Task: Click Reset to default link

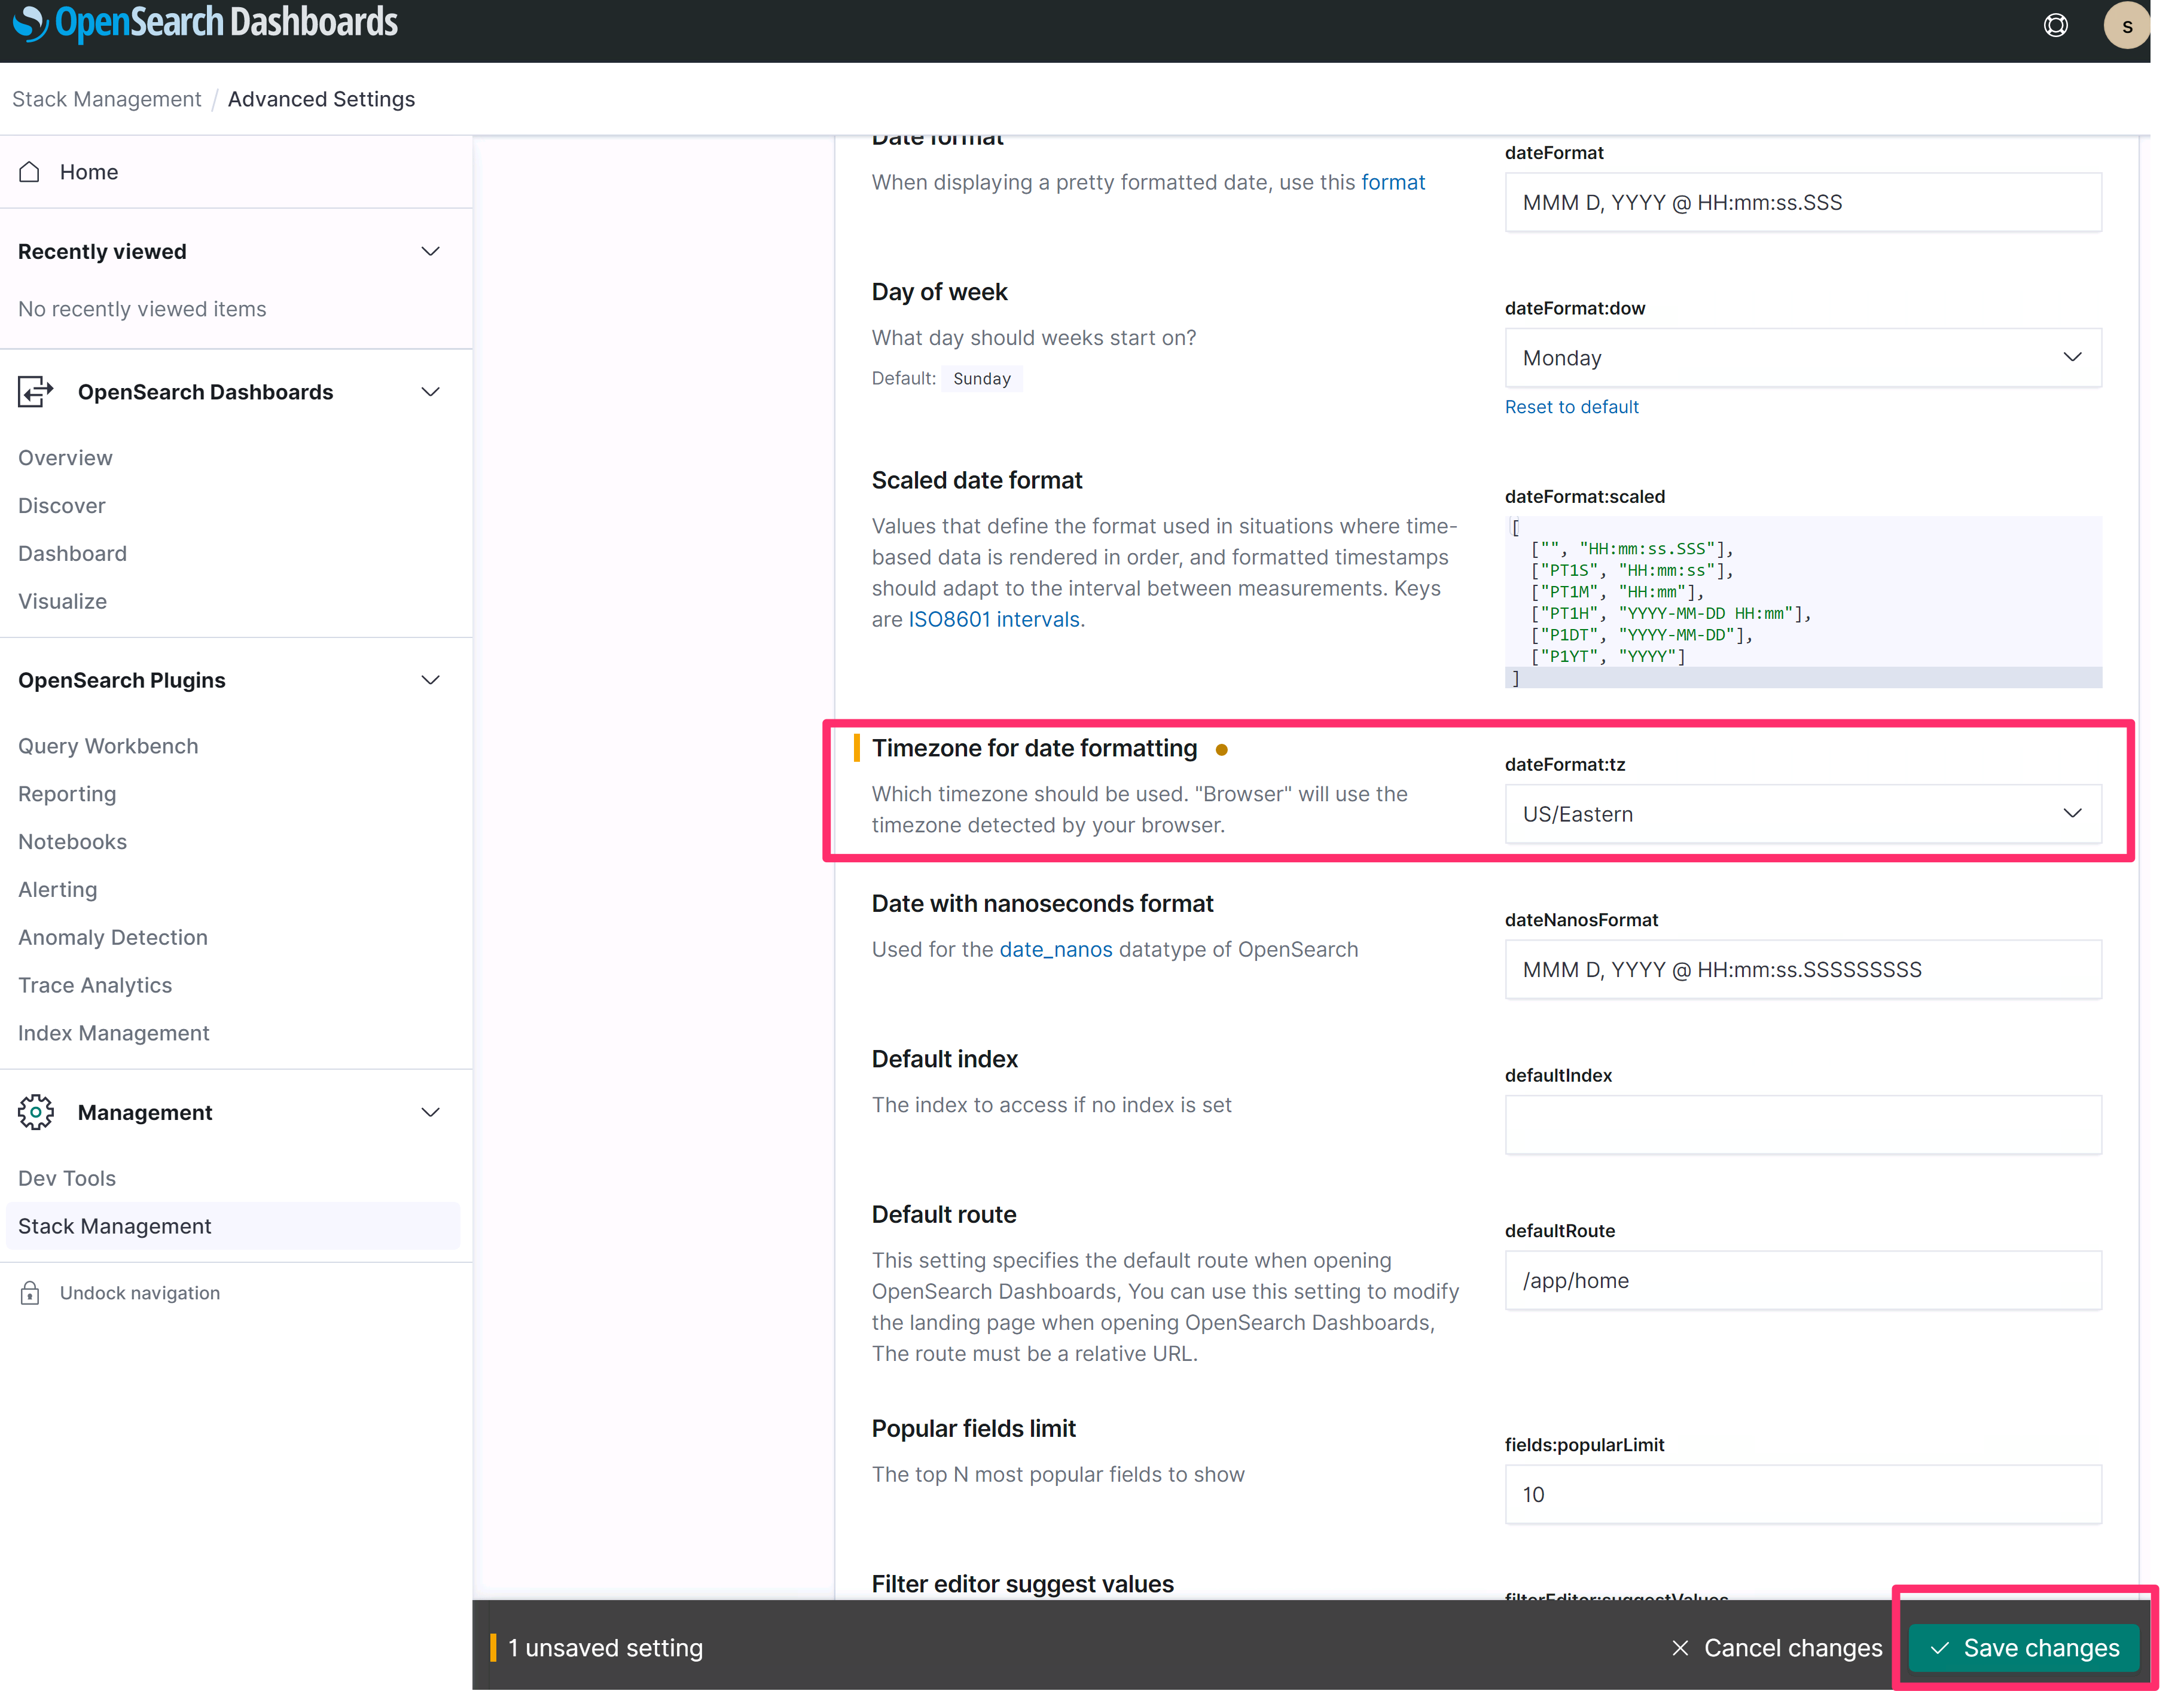Action: pos(1571,407)
